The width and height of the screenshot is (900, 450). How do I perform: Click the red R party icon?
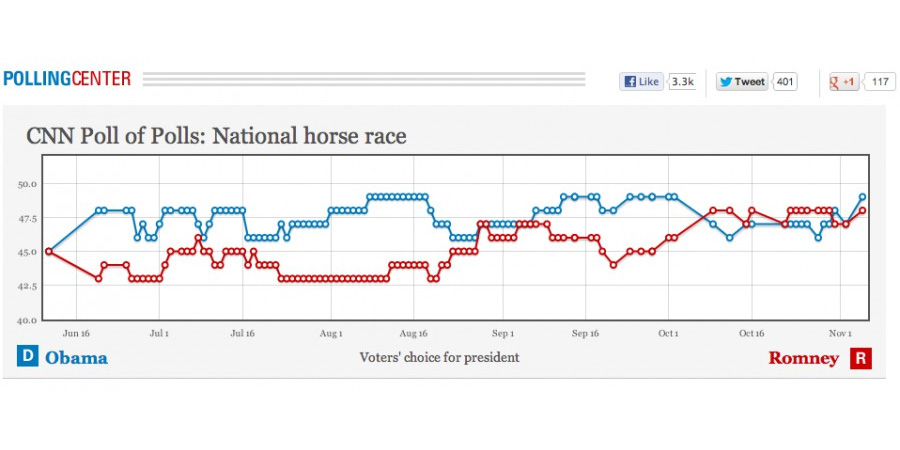pyautogui.click(x=860, y=358)
